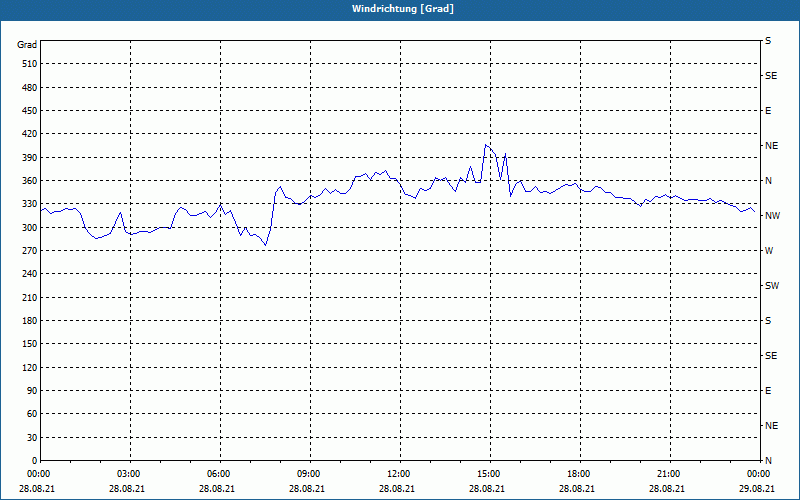The height and width of the screenshot is (500, 800).
Task: Click the 390 y-axis value
Action: [x=30, y=158]
